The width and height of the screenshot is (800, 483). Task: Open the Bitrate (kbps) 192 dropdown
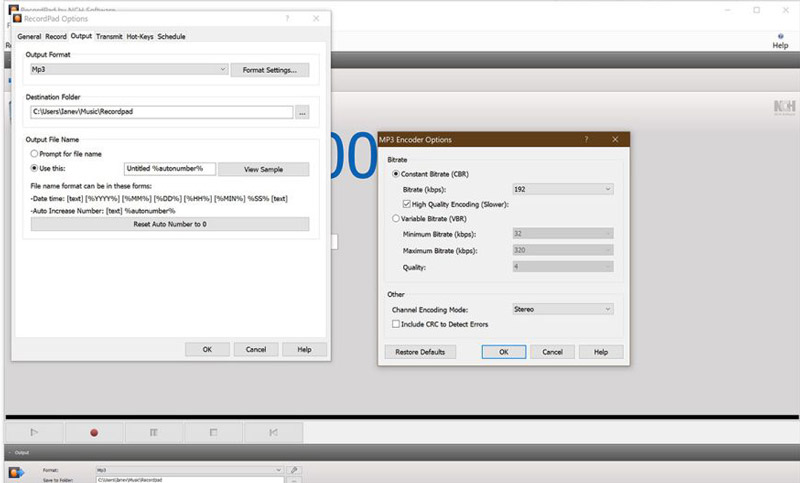click(563, 189)
